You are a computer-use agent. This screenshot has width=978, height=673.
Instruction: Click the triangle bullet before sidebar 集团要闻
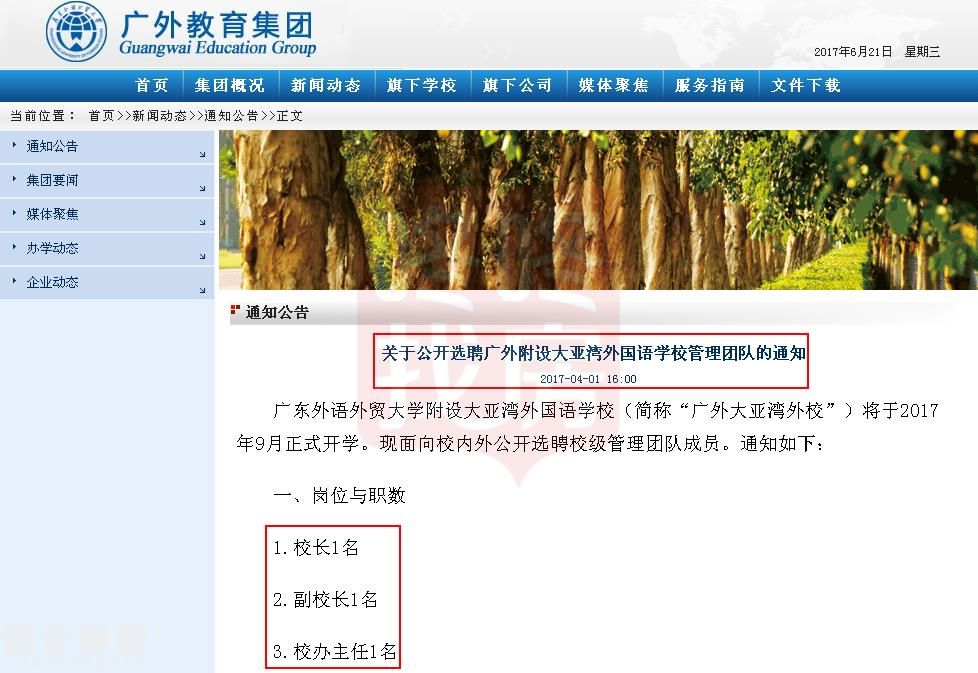click(14, 180)
